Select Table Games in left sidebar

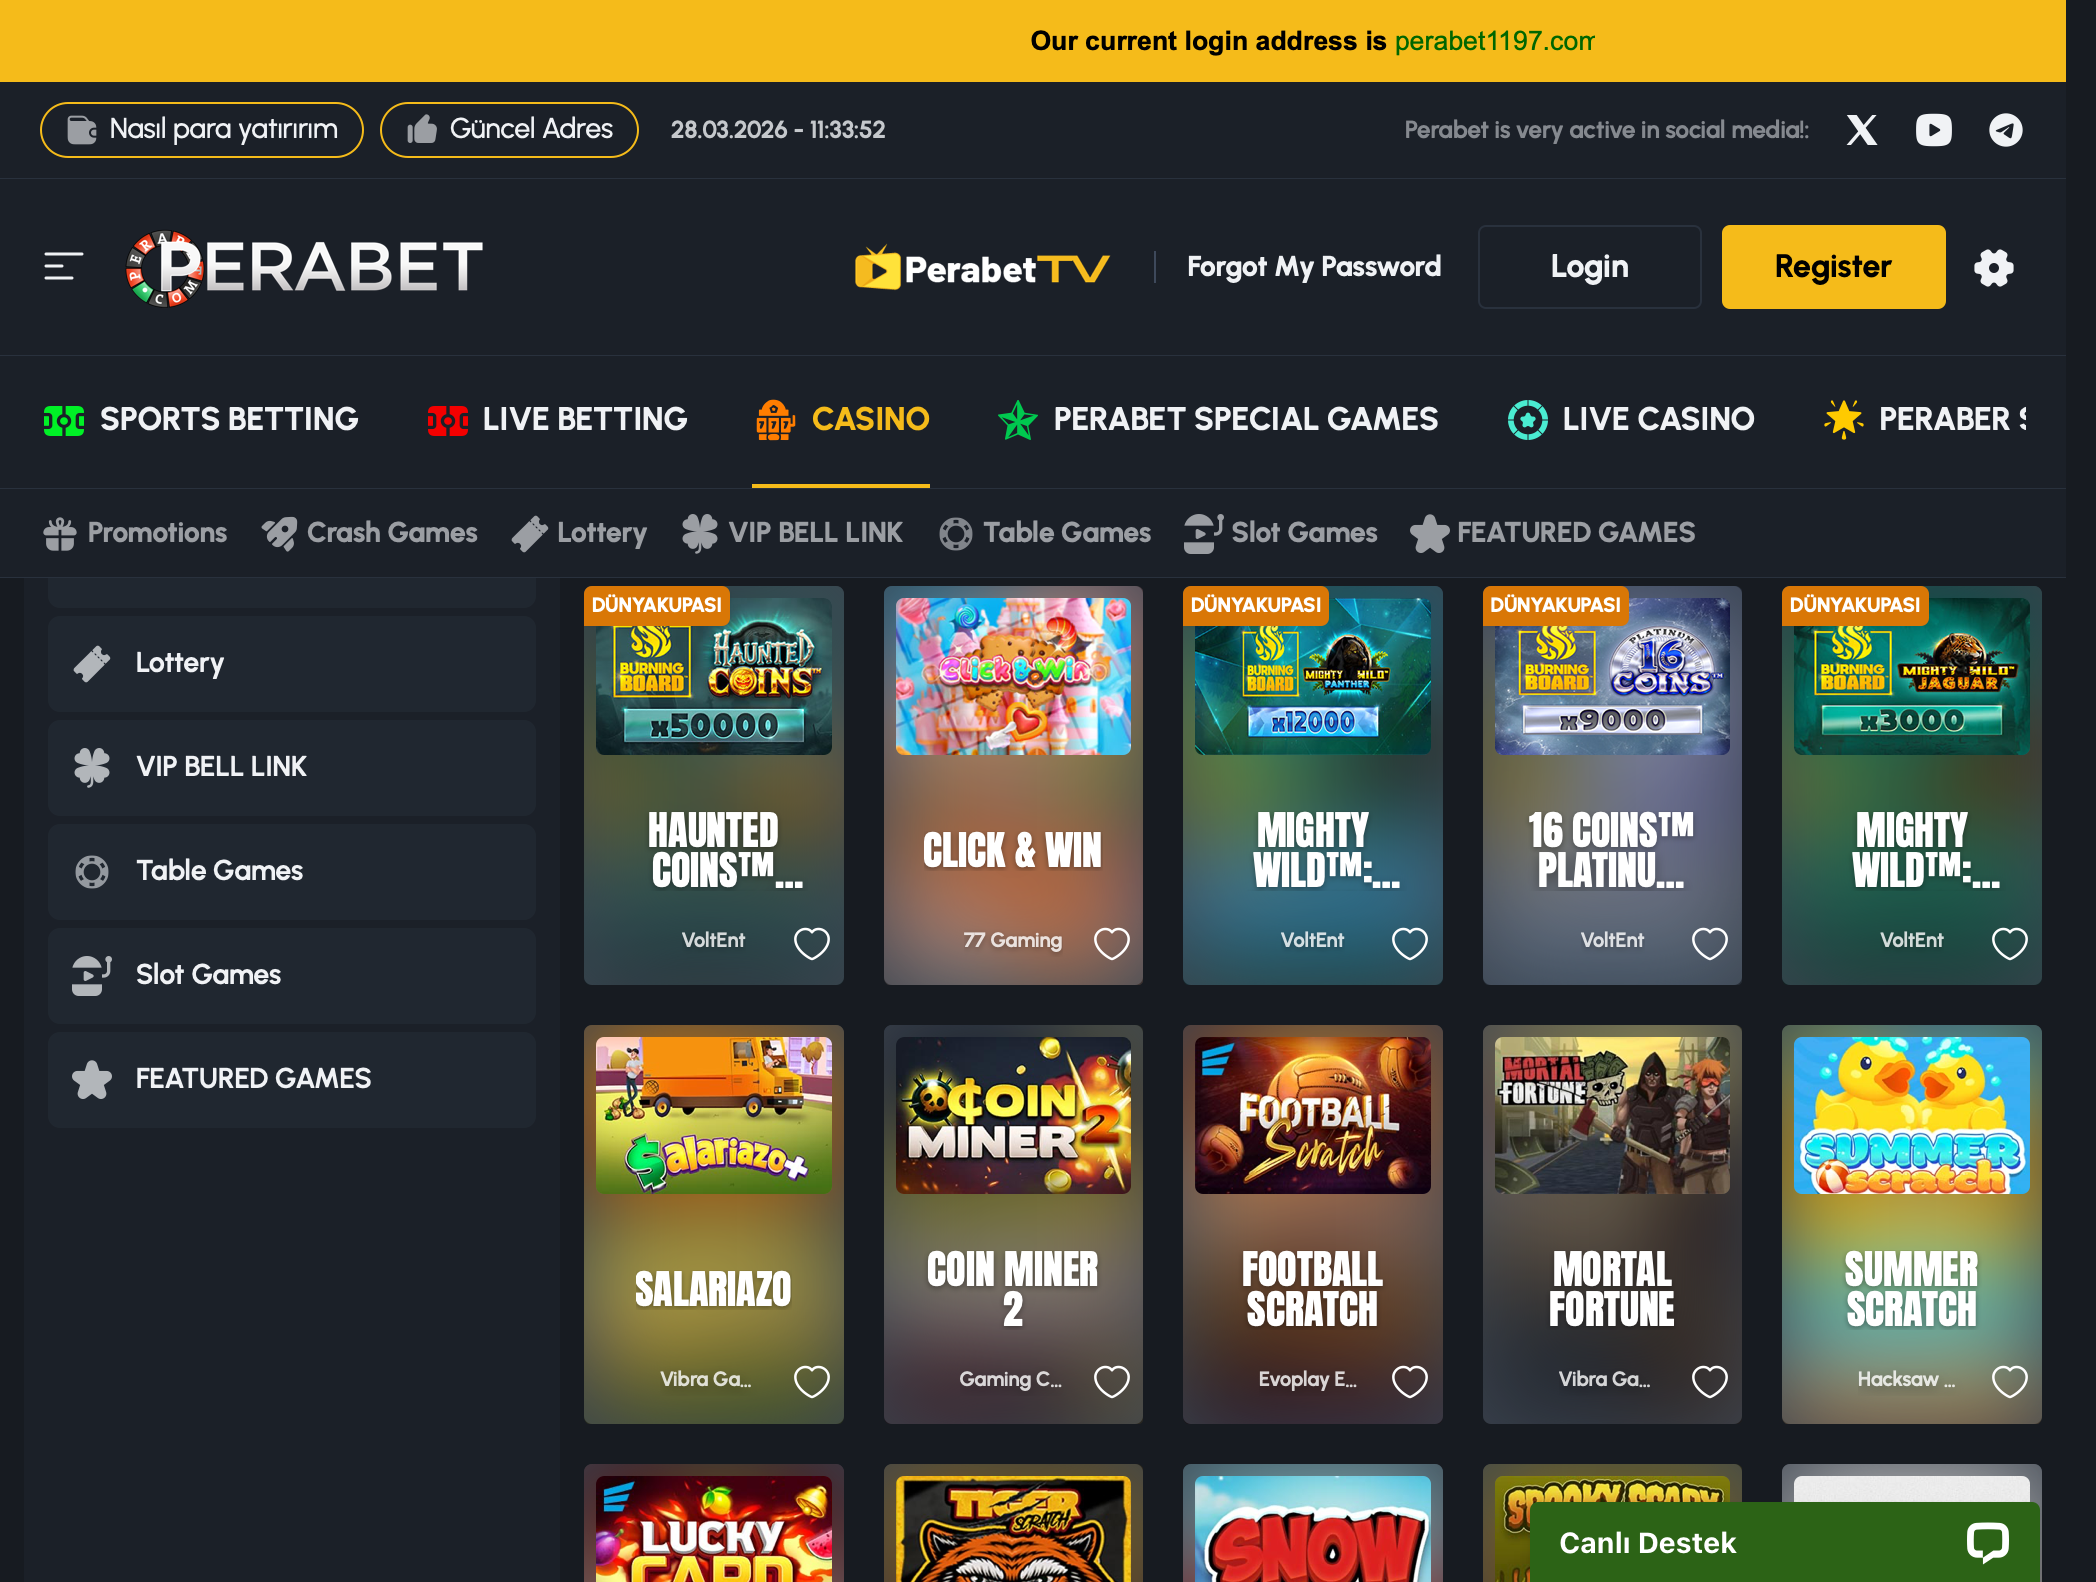(x=292, y=871)
